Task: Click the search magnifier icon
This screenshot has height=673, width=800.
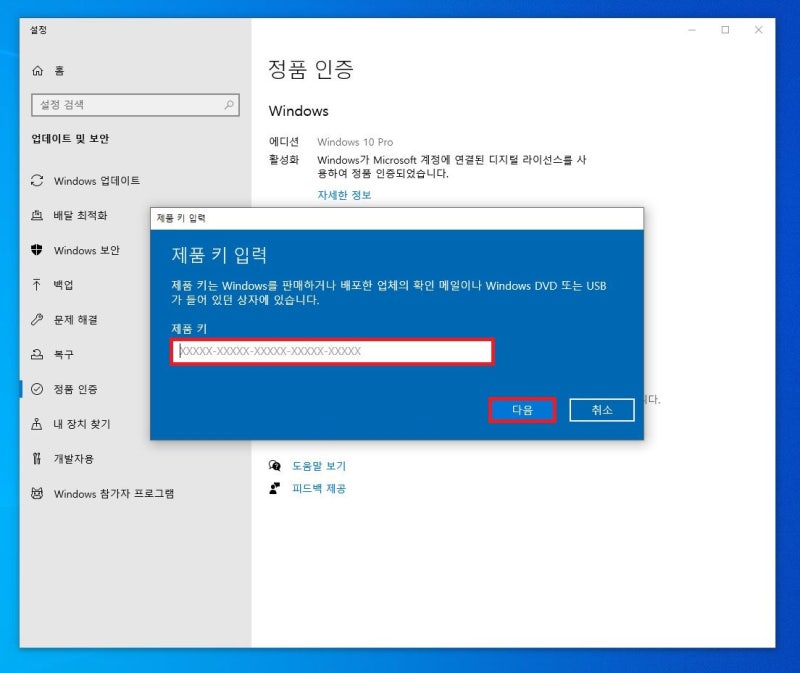Action: 229,105
